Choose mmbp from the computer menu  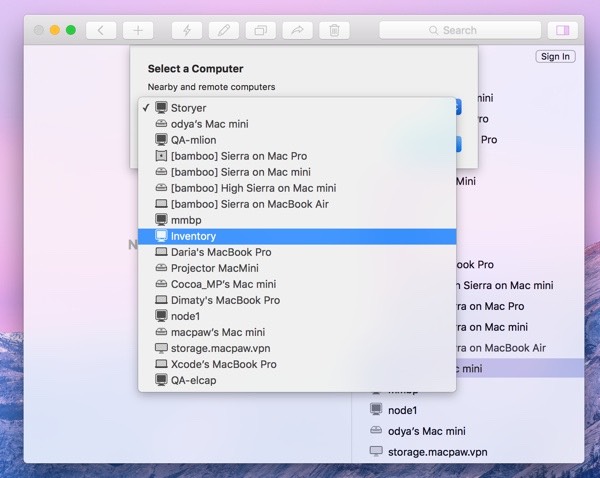click(297, 220)
